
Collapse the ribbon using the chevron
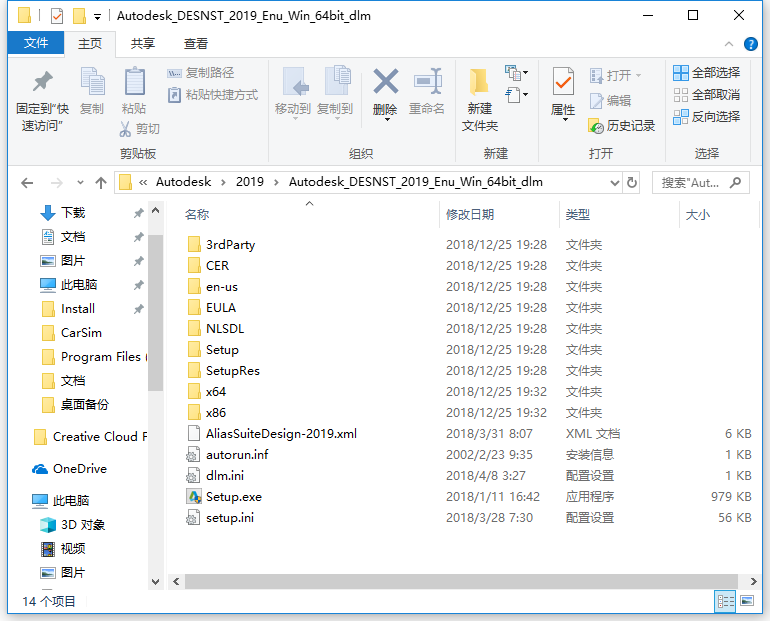tap(729, 44)
